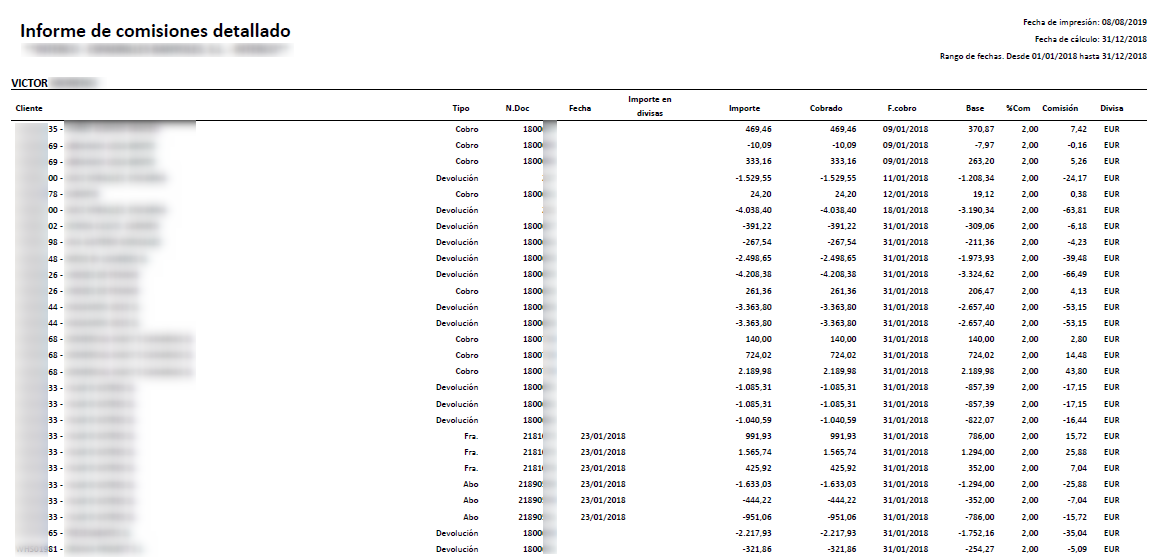Click the 'Informe de comisiones detallado' report title
This screenshot has height=557, width=1160.
click(155, 31)
